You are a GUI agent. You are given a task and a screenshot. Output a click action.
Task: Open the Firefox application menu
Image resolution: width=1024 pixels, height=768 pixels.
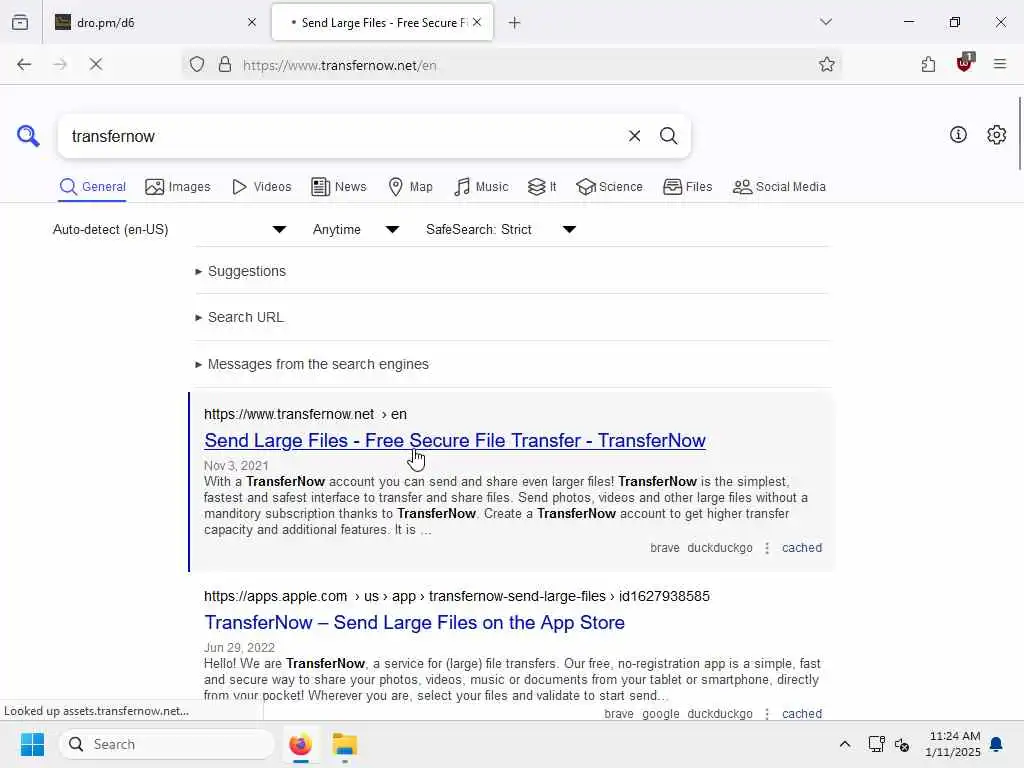click(999, 64)
